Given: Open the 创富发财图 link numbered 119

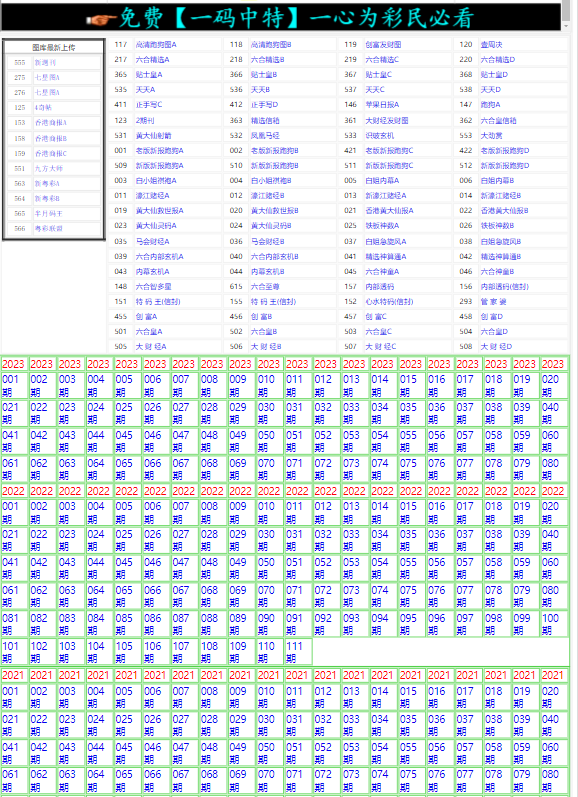Looking at the screenshot, I should click(383, 45).
